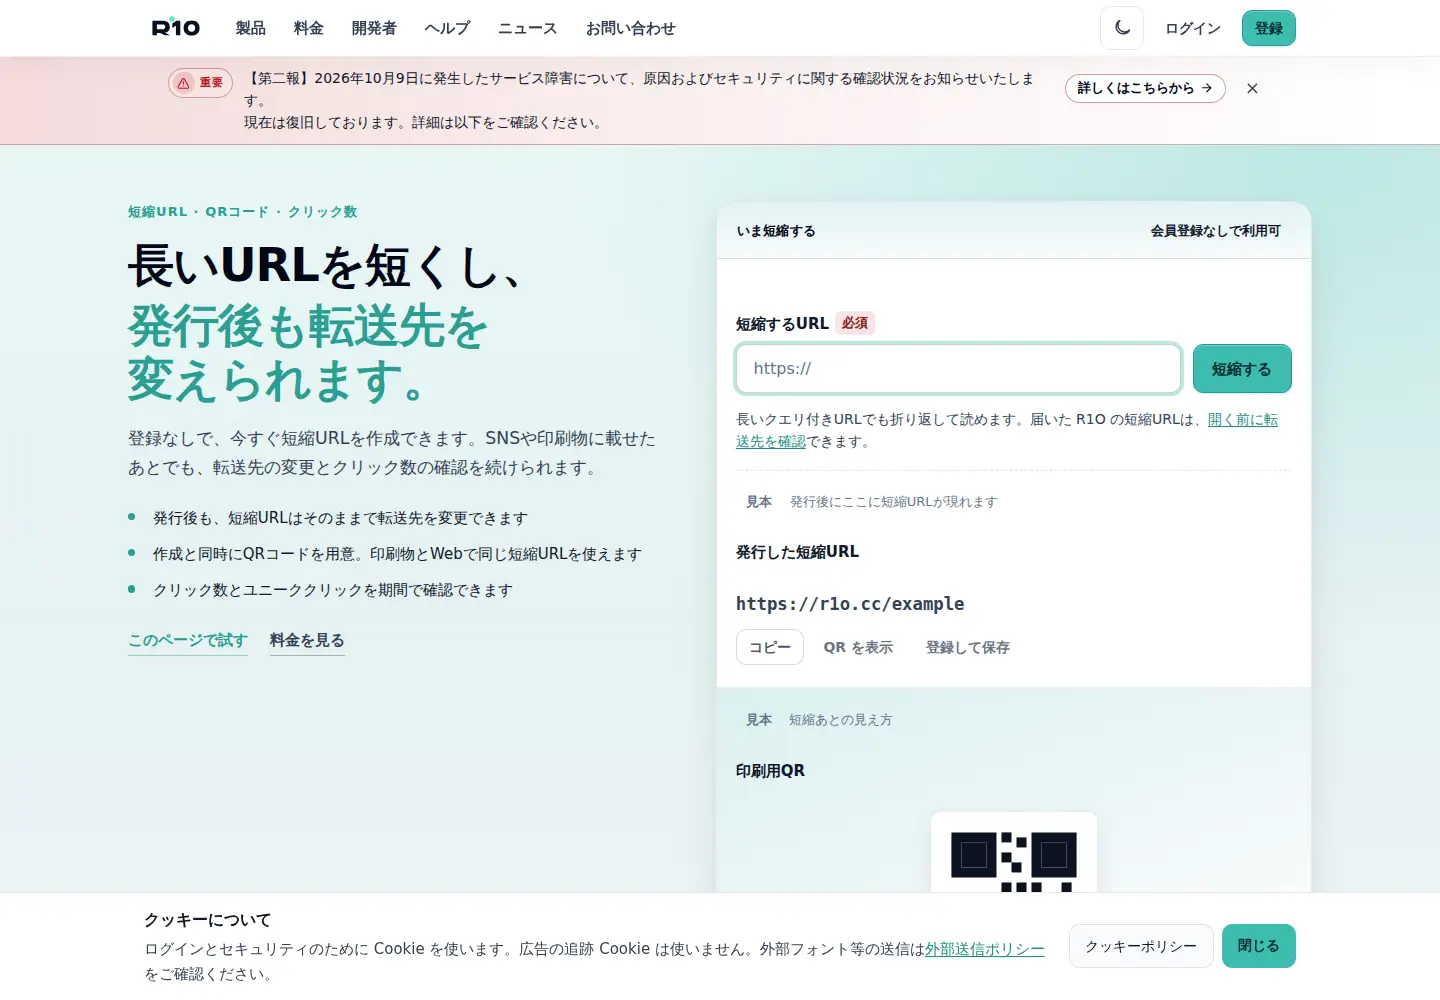Open the ニュース page

(528, 28)
